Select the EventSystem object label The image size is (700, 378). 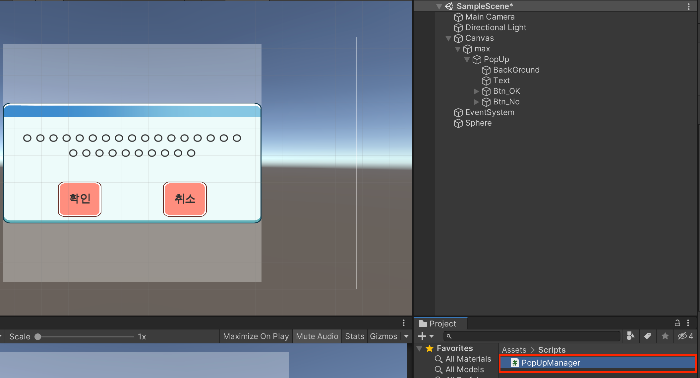(490, 112)
